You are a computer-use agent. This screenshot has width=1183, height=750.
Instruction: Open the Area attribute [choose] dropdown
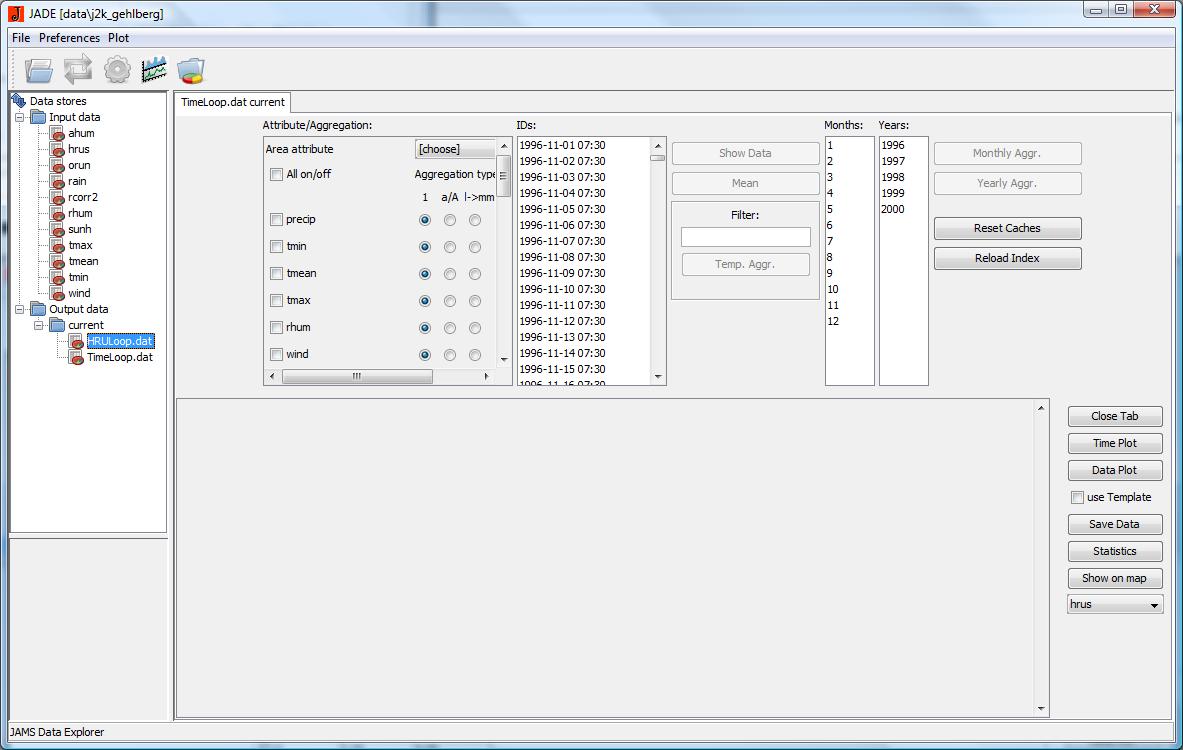(x=456, y=149)
